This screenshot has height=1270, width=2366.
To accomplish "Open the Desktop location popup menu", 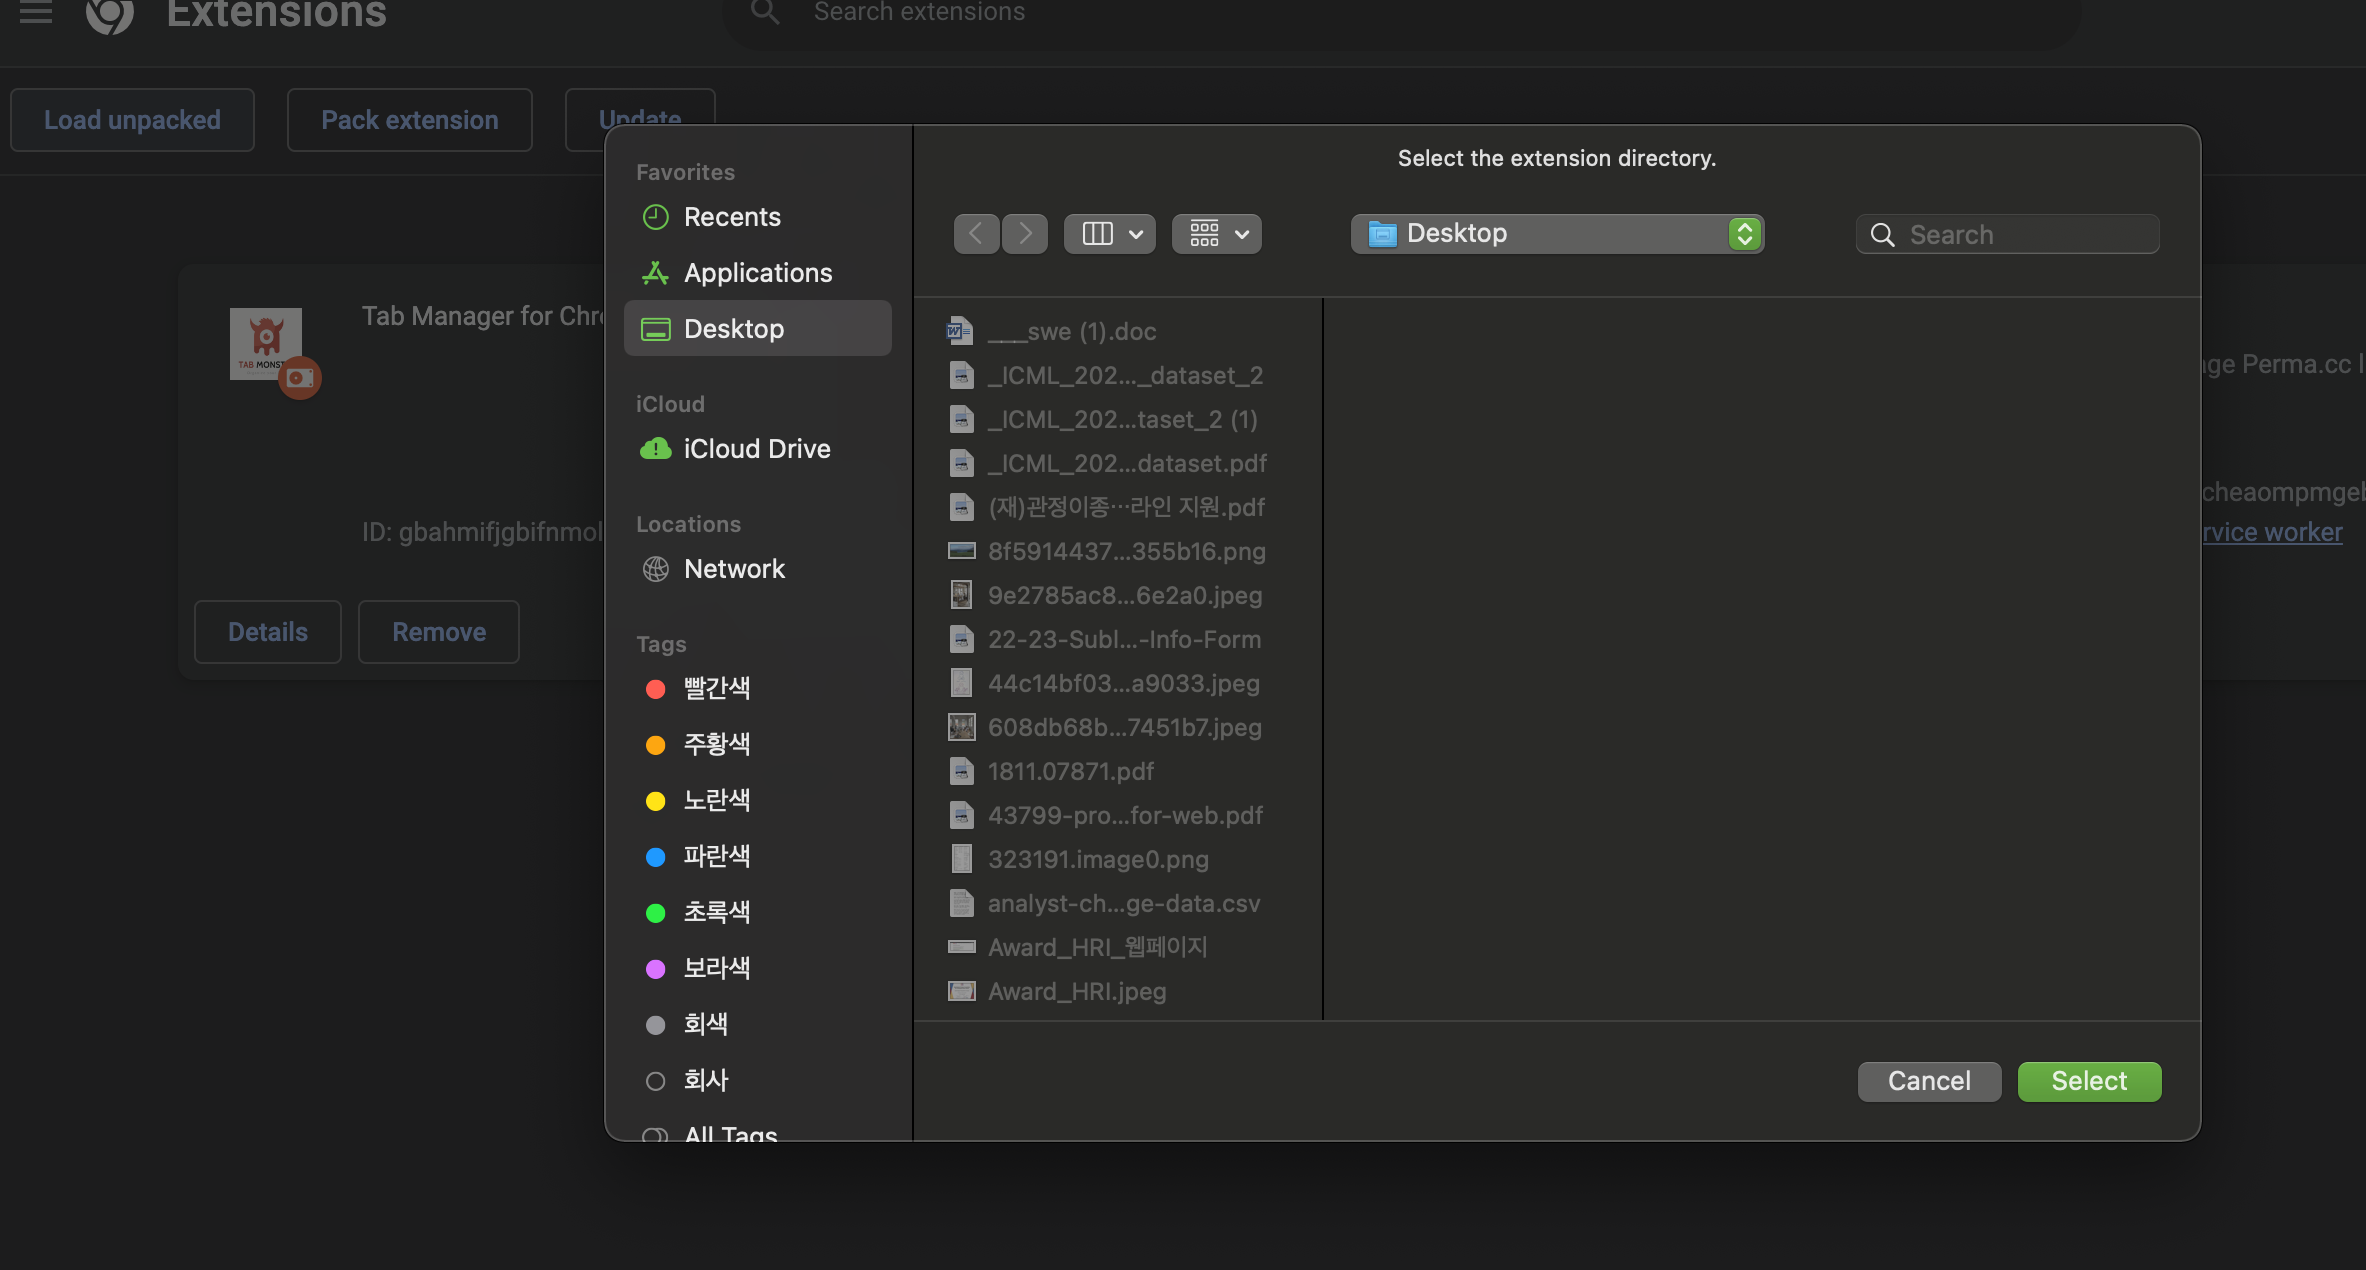I will pyautogui.click(x=1556, y=234).
